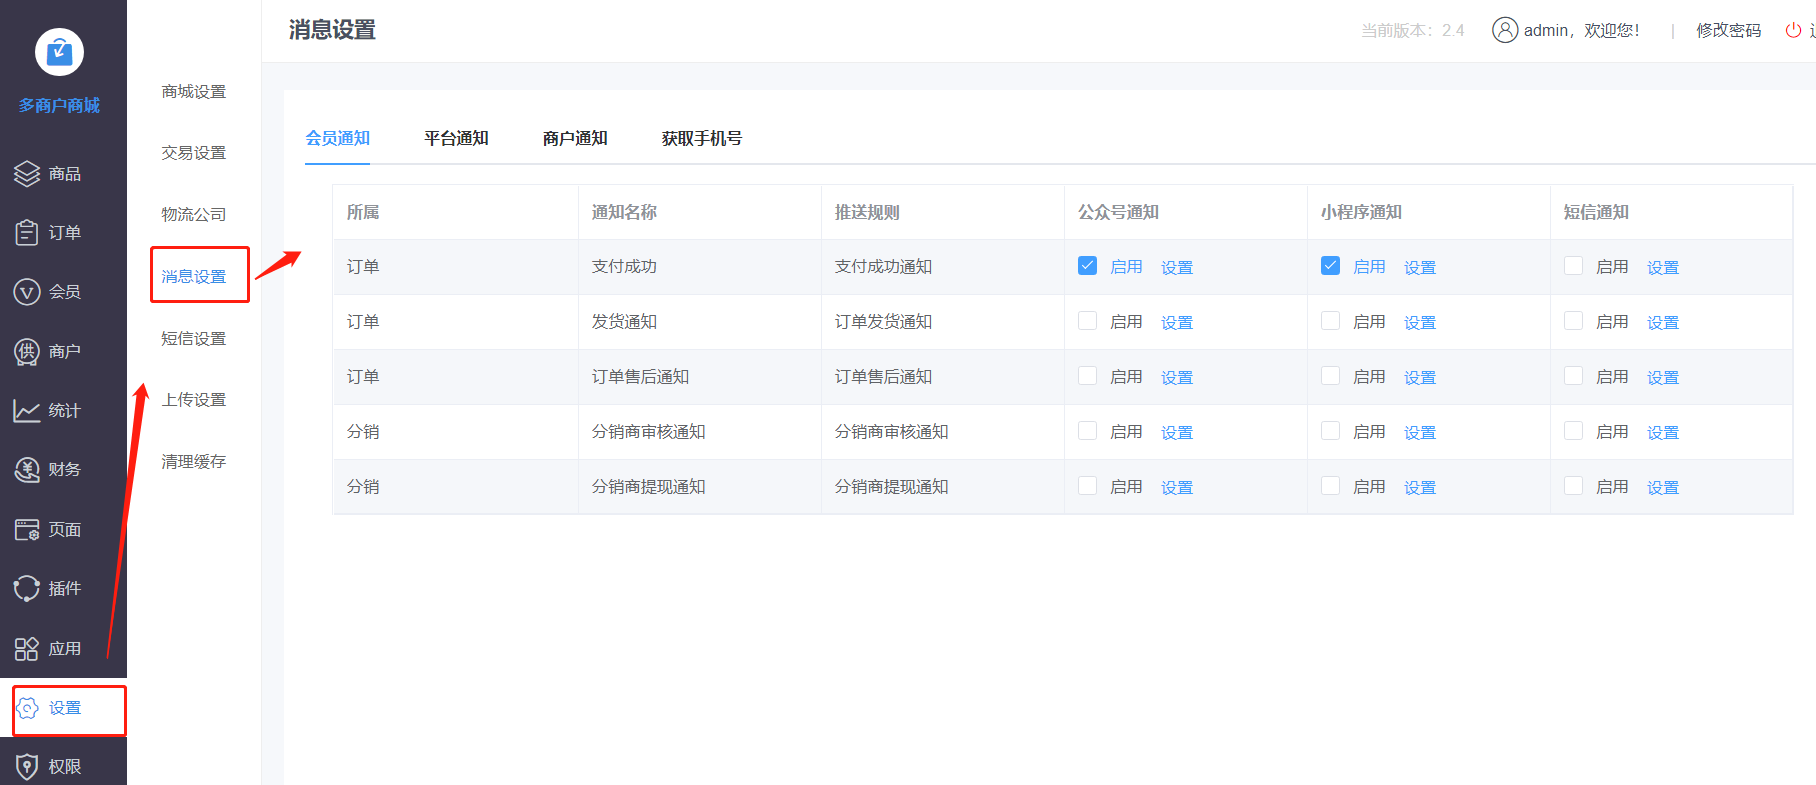Screen dimensions: 1816x785
Task: Enable 短信通知 for 订单售后通知
Action: pos(1574,376)
